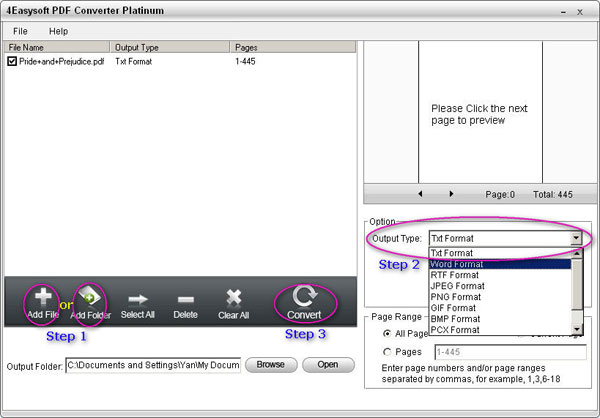The width and height of the screenshot is (600, 418).
Task: Click the Add File icon
Action: (x=43, y=297)
